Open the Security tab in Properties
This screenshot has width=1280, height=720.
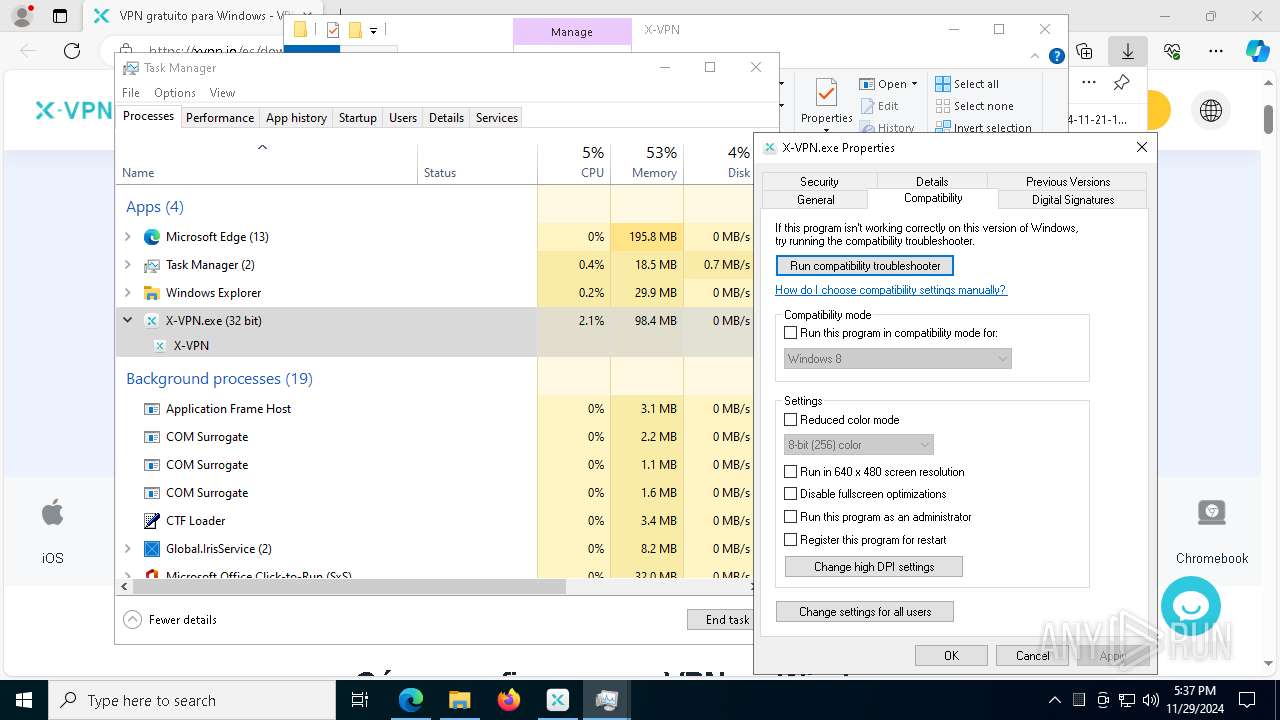[x=819, y=181]
